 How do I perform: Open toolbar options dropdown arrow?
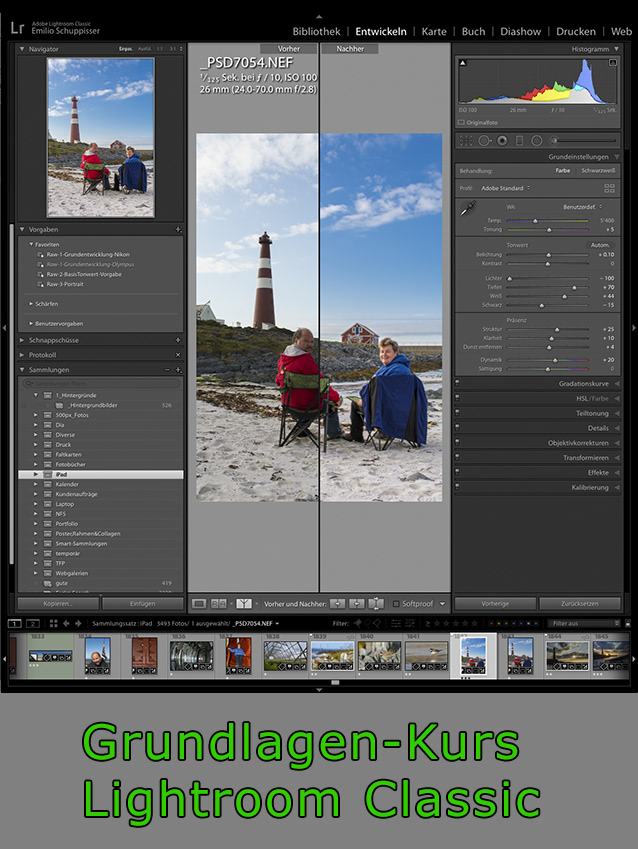(442, 604)
